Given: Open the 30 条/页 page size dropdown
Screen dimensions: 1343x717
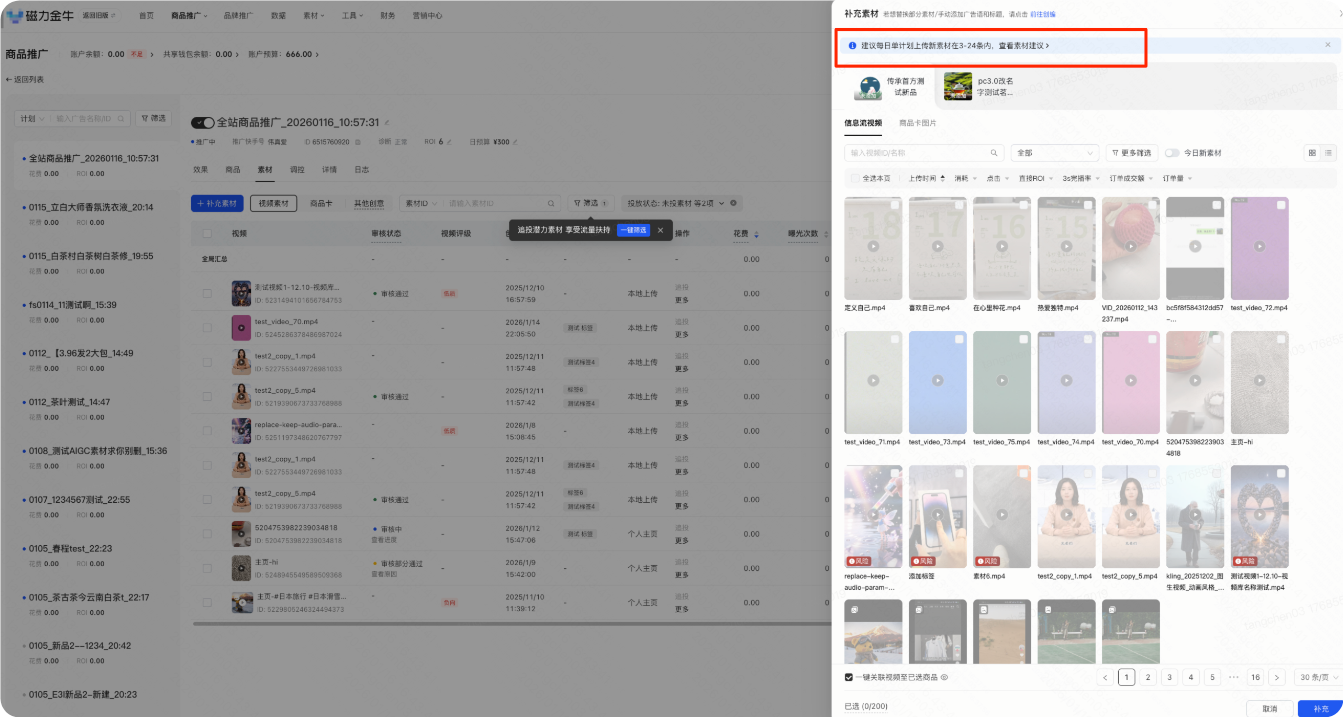Looking at the screenshot, I should coord(1315,677).
